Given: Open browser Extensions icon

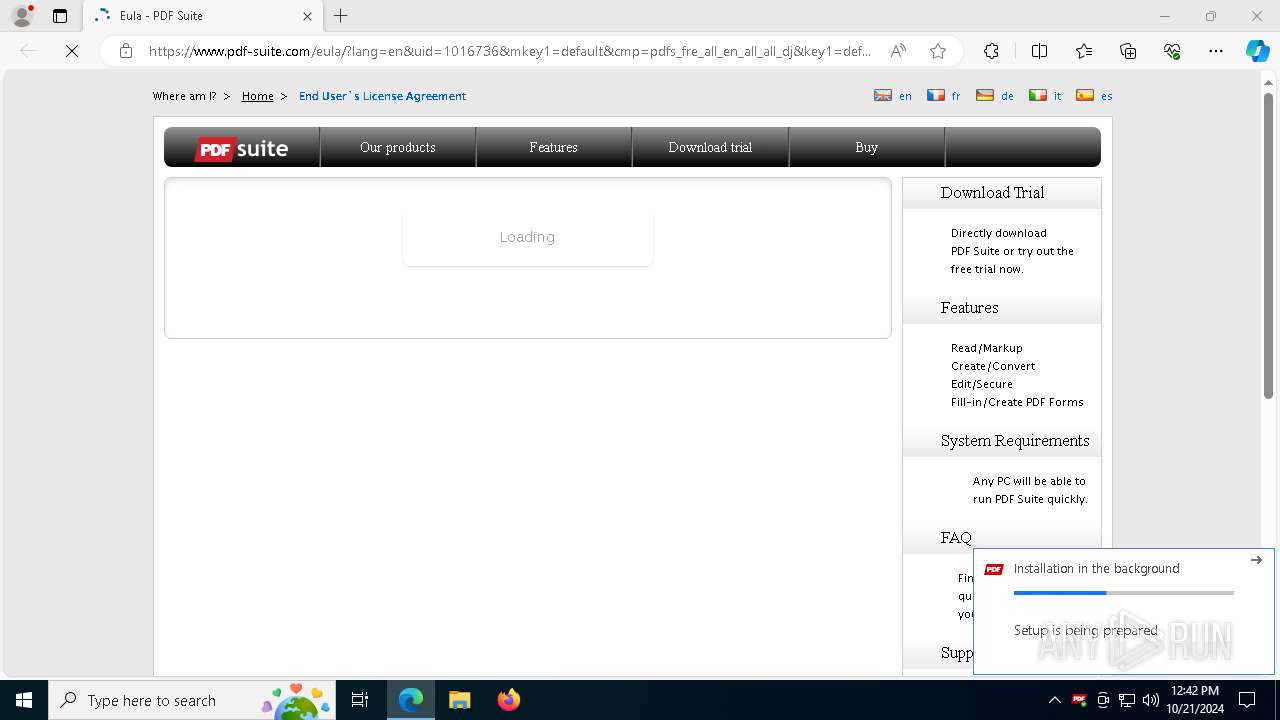Looking at the screenshot, I should (991, 51).
